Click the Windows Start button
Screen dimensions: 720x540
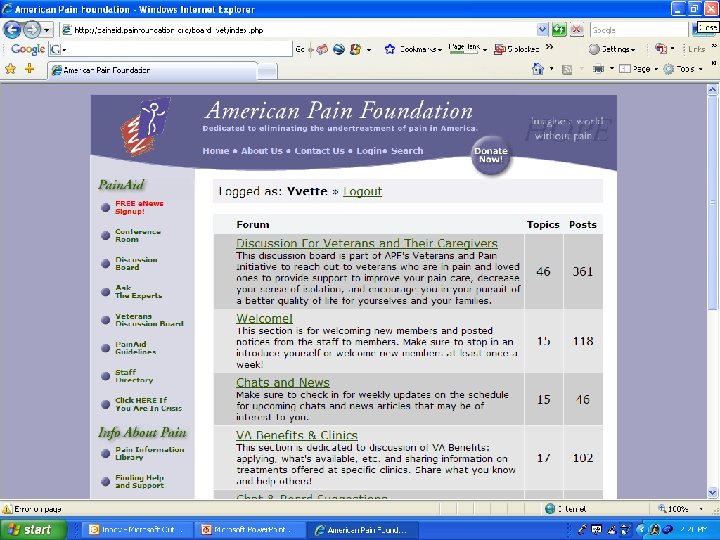[x=31, y=529]
